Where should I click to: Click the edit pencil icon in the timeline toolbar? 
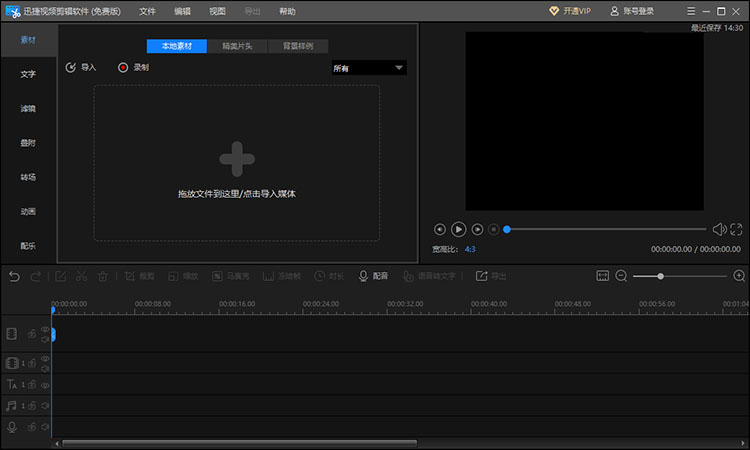[x=60, y=276]
